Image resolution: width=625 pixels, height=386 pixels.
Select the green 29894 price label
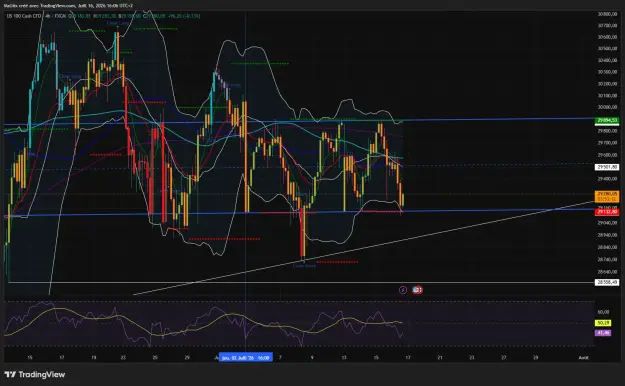pos(607,120)
